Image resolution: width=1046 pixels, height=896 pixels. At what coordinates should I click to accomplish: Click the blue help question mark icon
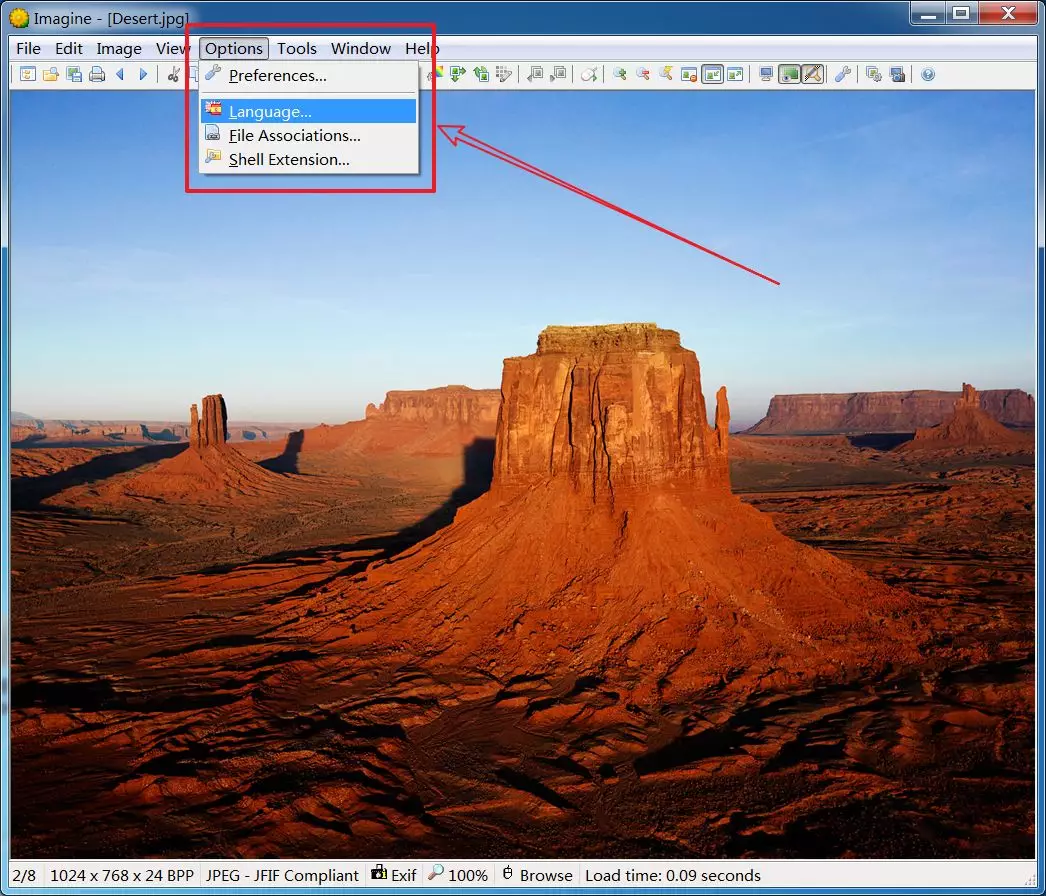click(928, 74)
